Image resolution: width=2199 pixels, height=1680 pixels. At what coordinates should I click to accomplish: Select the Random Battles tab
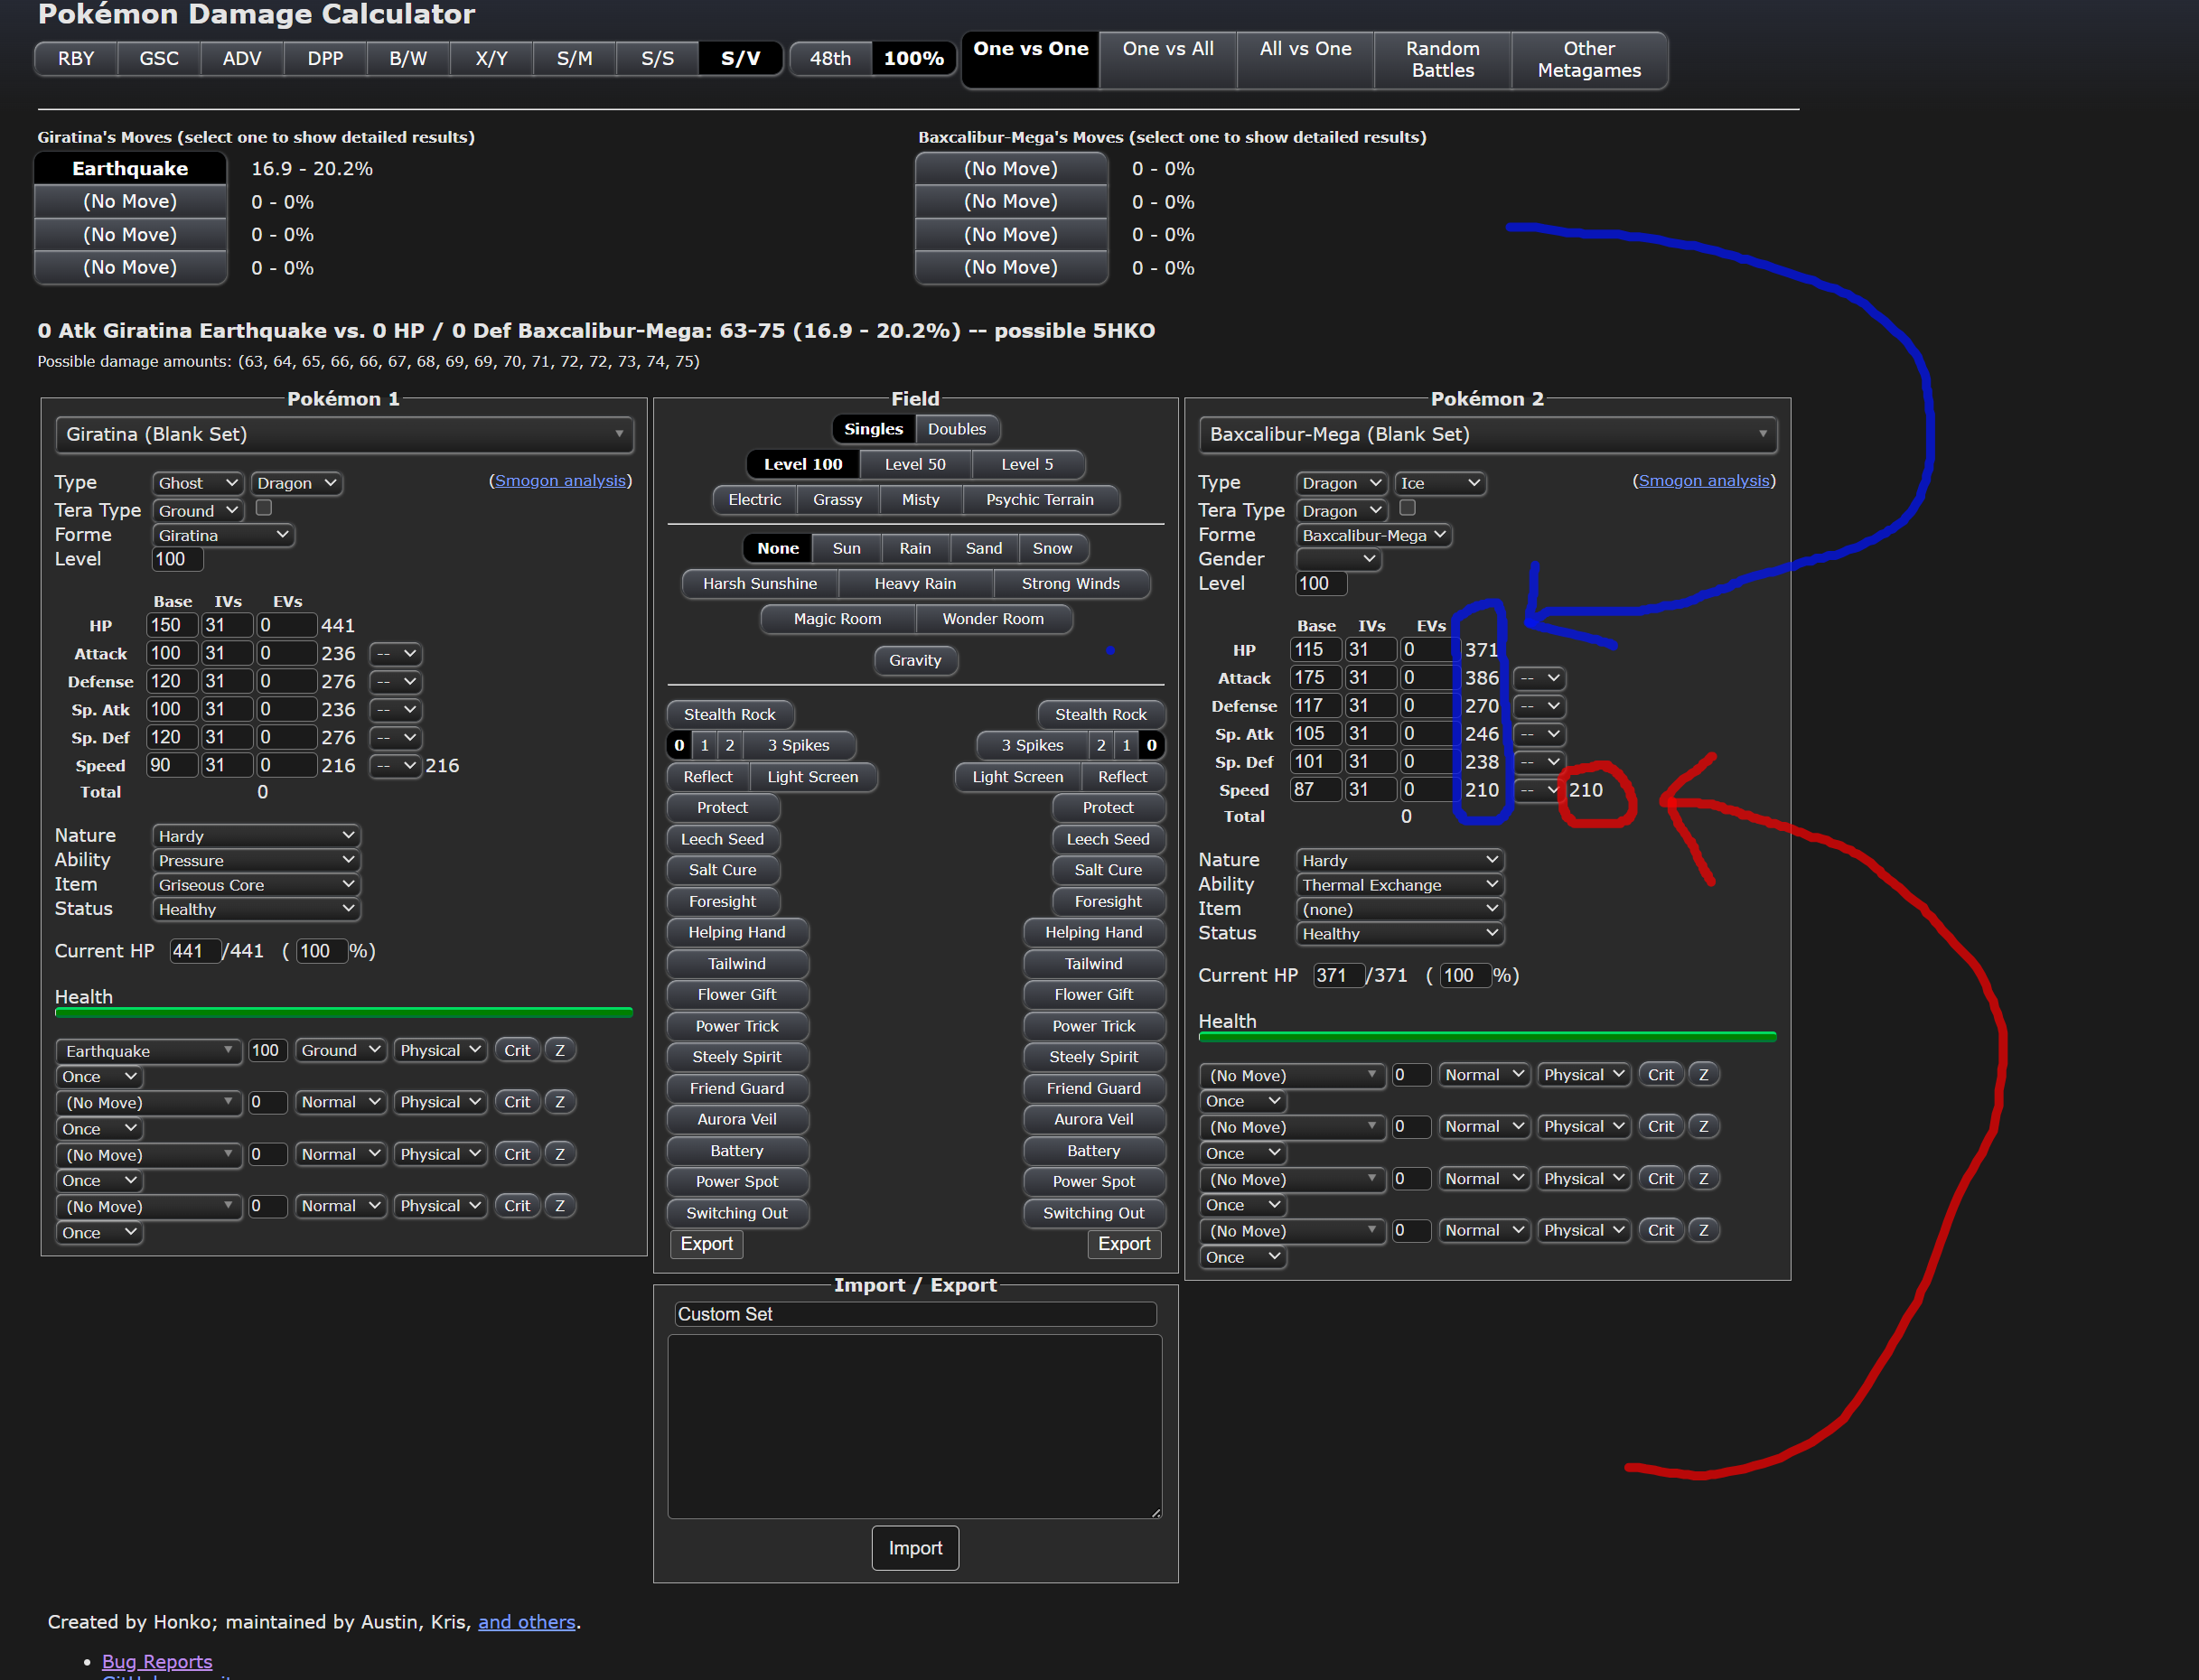point(1441,59)
